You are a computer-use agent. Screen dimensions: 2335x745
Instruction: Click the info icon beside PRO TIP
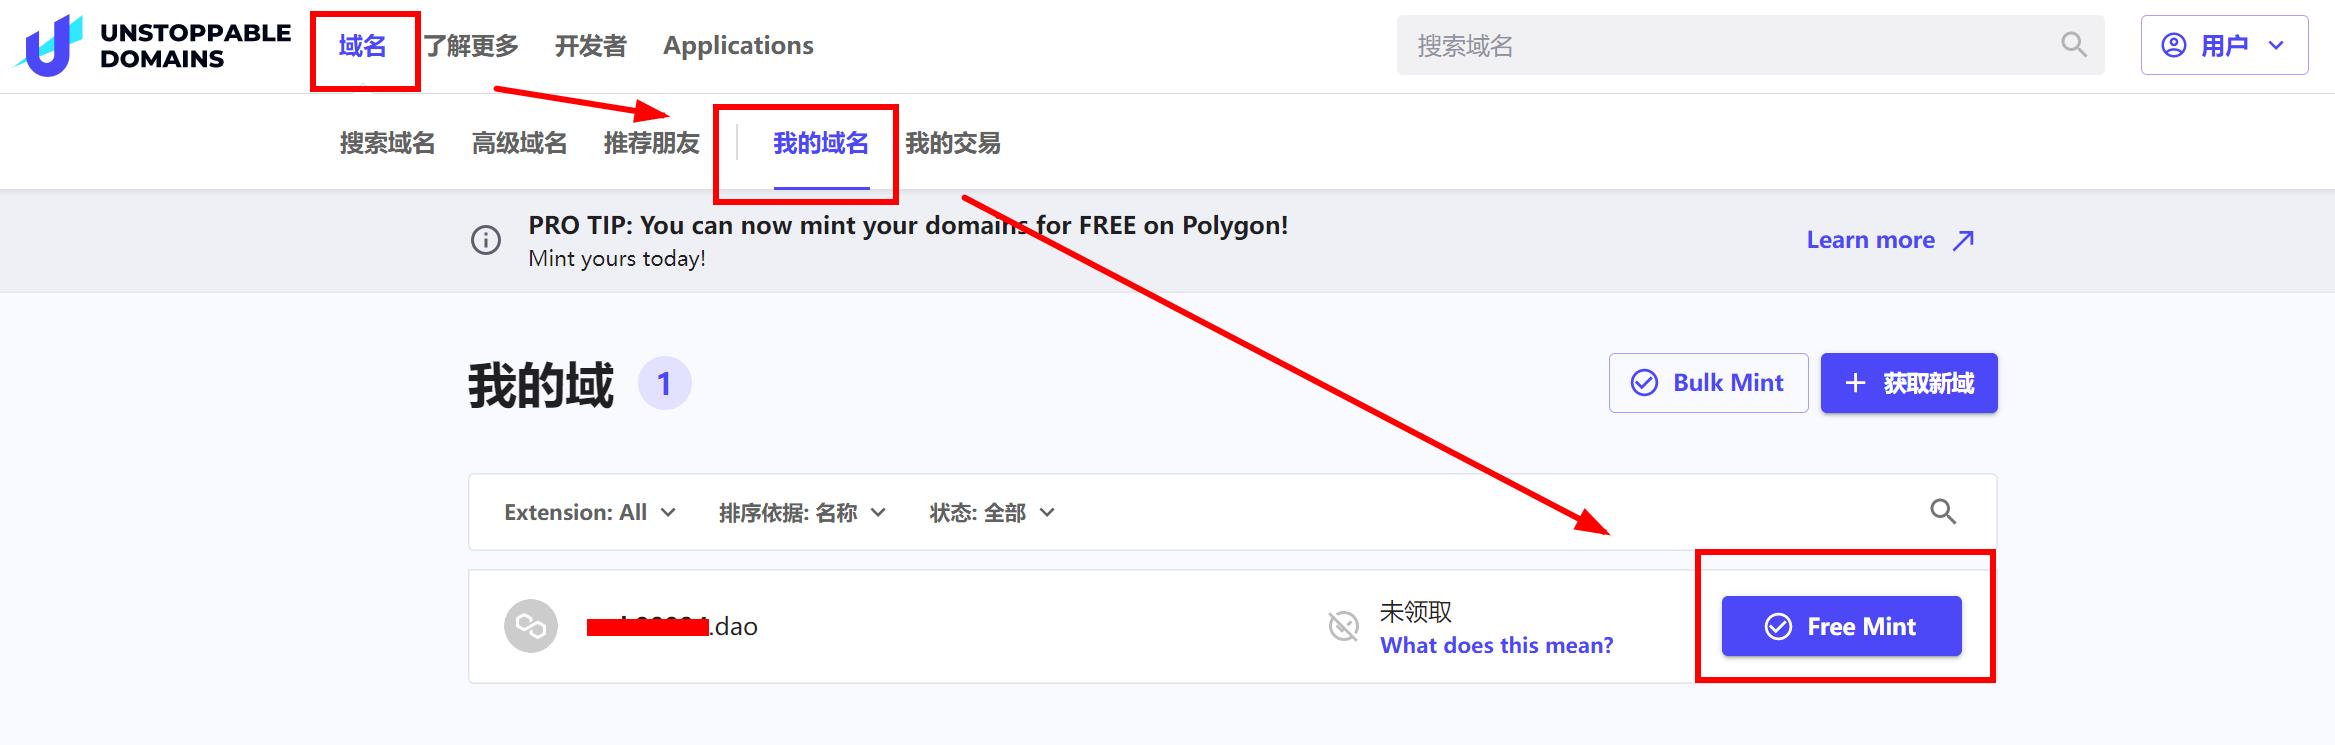486,241
